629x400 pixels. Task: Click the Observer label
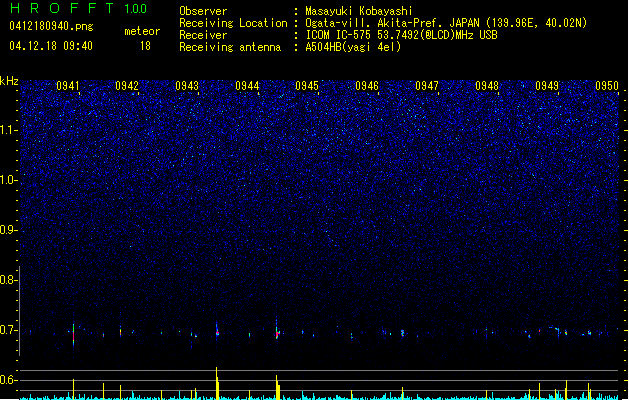(203, 11)
